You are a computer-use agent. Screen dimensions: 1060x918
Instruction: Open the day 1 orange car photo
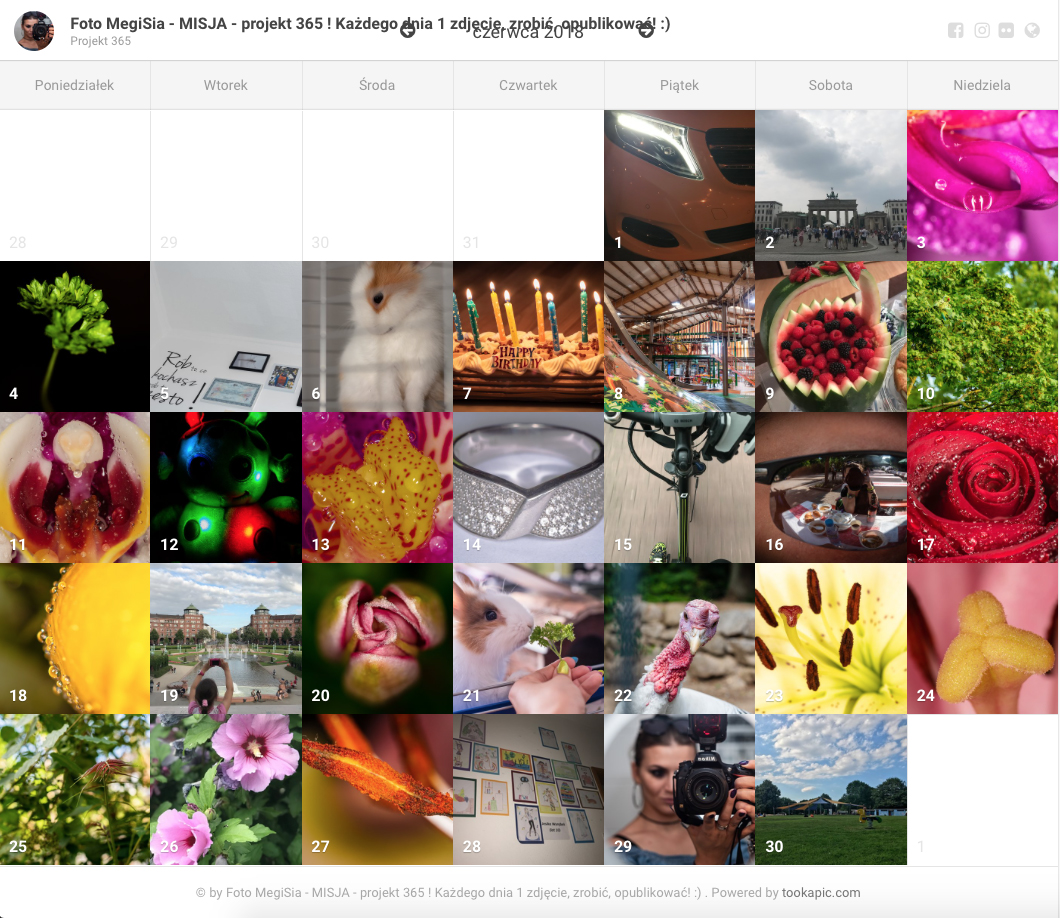(679, 185)
